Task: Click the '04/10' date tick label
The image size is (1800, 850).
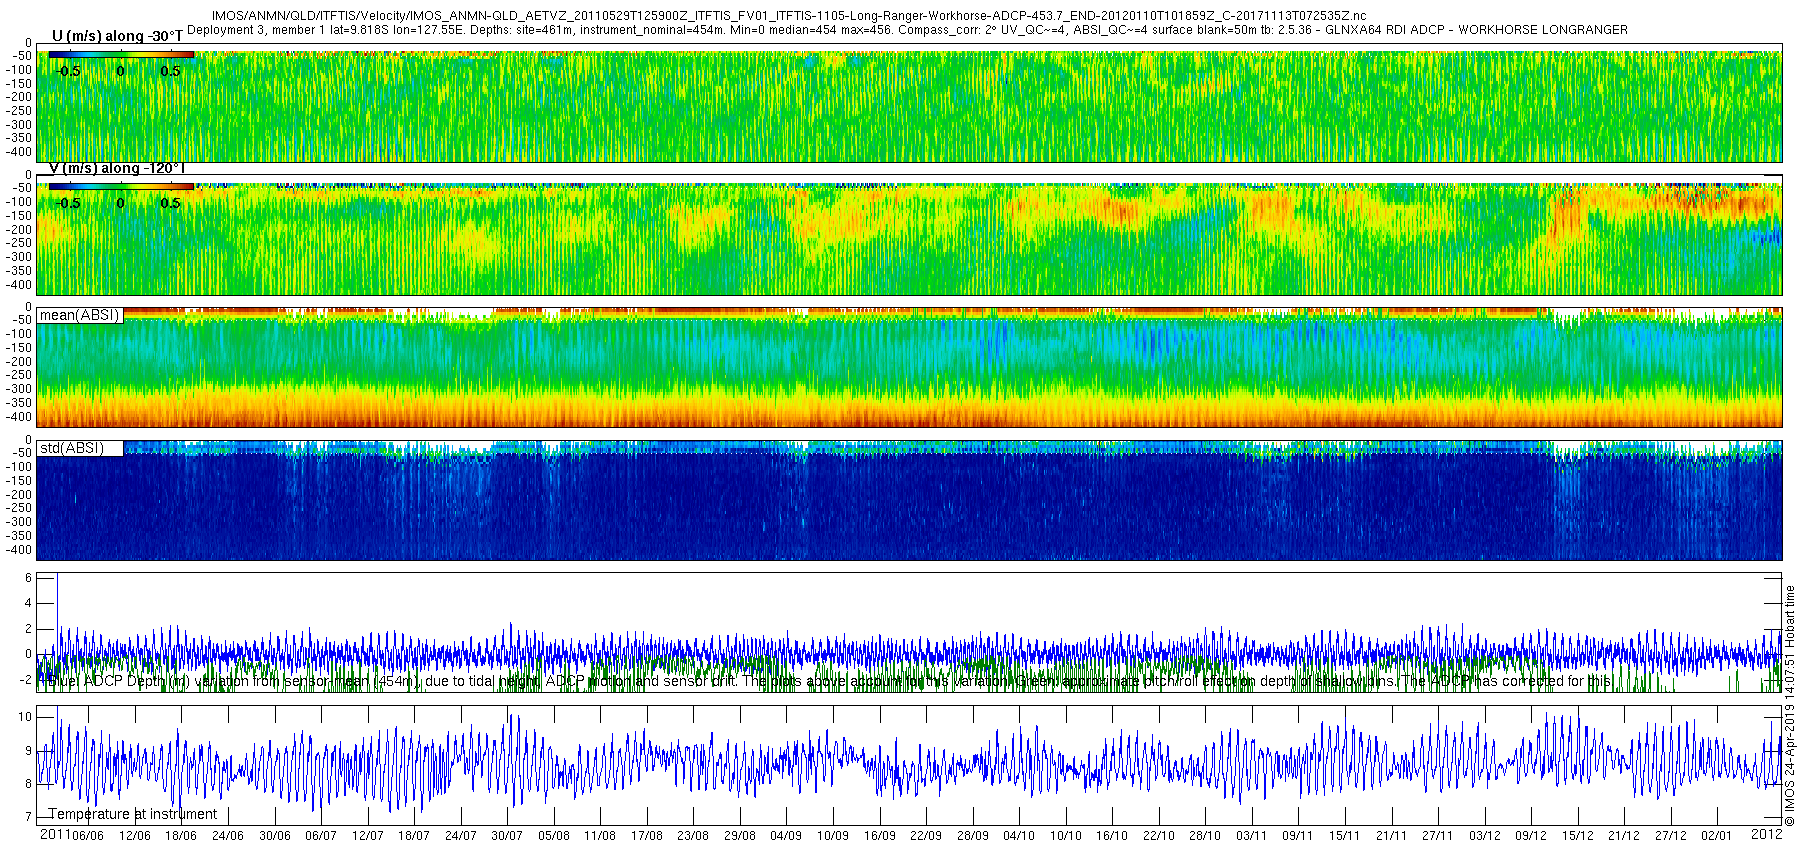Action: pos(1018,836)
